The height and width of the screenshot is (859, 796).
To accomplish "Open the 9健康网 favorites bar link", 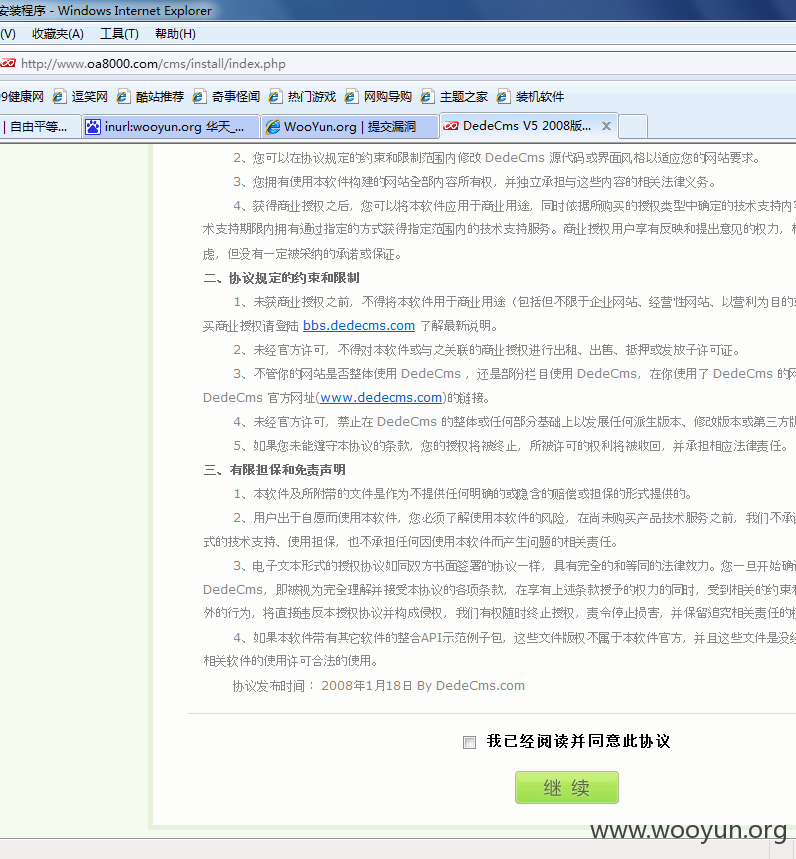I will 22,97.
